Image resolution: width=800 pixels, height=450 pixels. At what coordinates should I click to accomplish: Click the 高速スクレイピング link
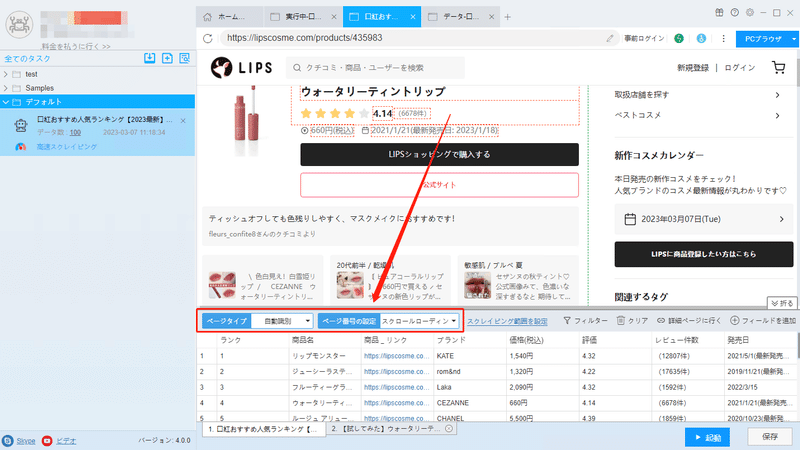[x=66, y=147]
